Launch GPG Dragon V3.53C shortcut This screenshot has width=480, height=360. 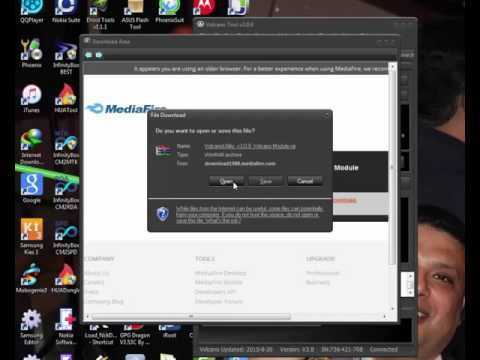click(135, 334)
